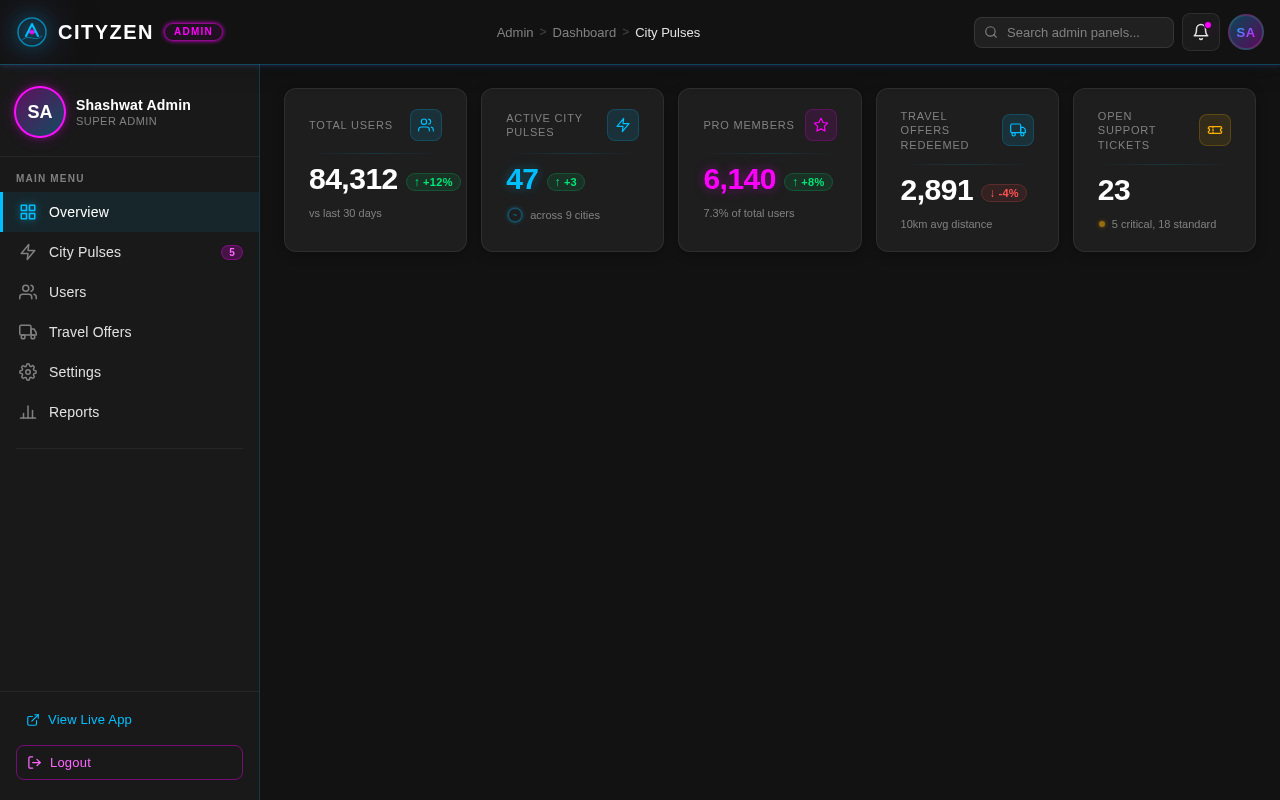Click the City Pulses notification badge showing 5
Screen dimensions: 1280x800
tap(232, 252)
